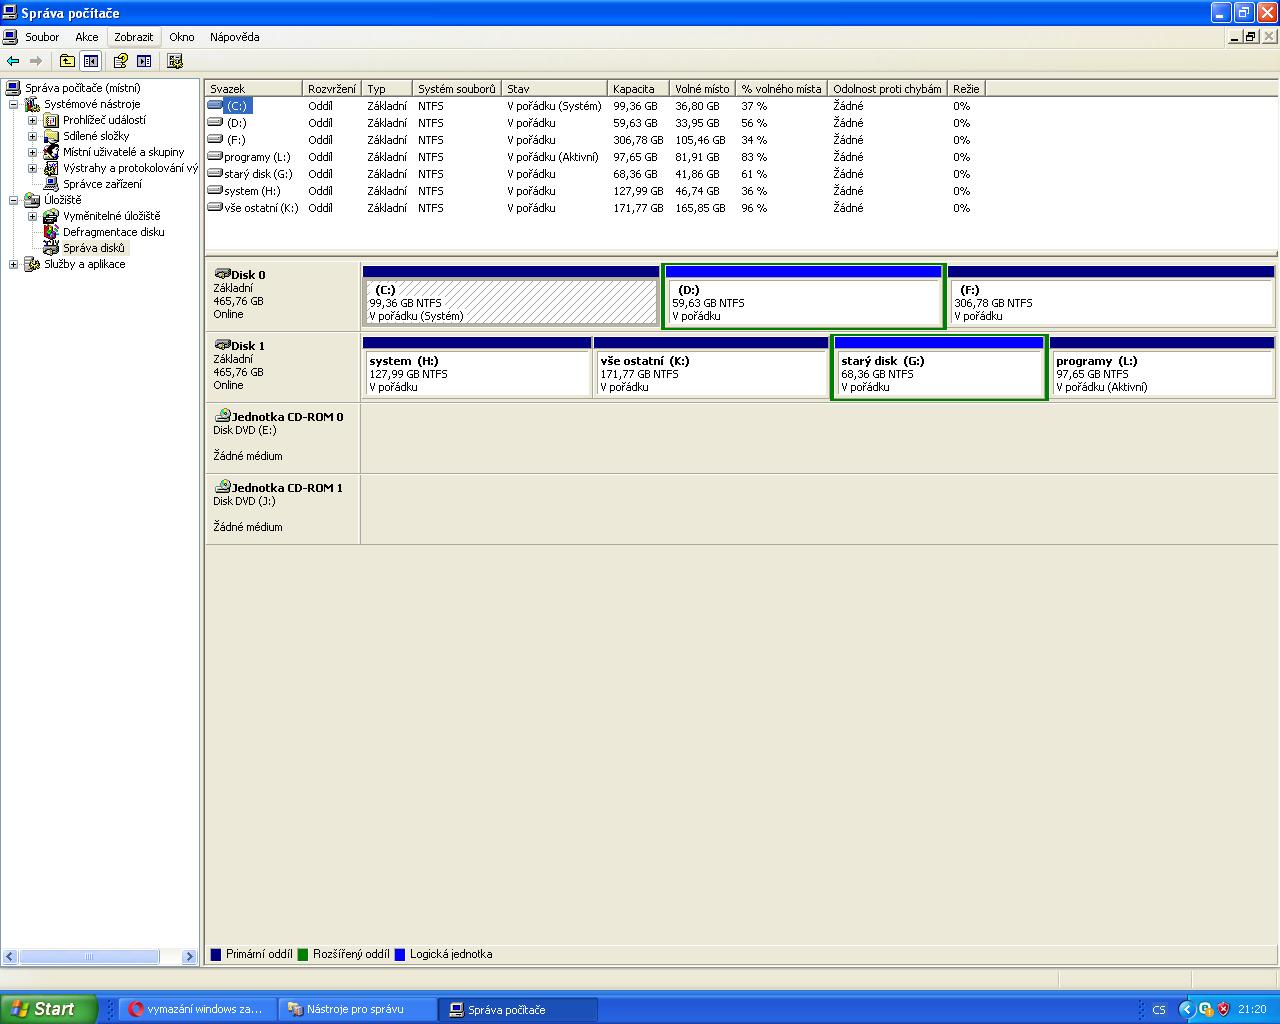This screenshot has height=1024, width=1280.
Task: Switch to Nástroje pro správu taskbar window
Action: pyautogui.click(x=356, y=1009)
